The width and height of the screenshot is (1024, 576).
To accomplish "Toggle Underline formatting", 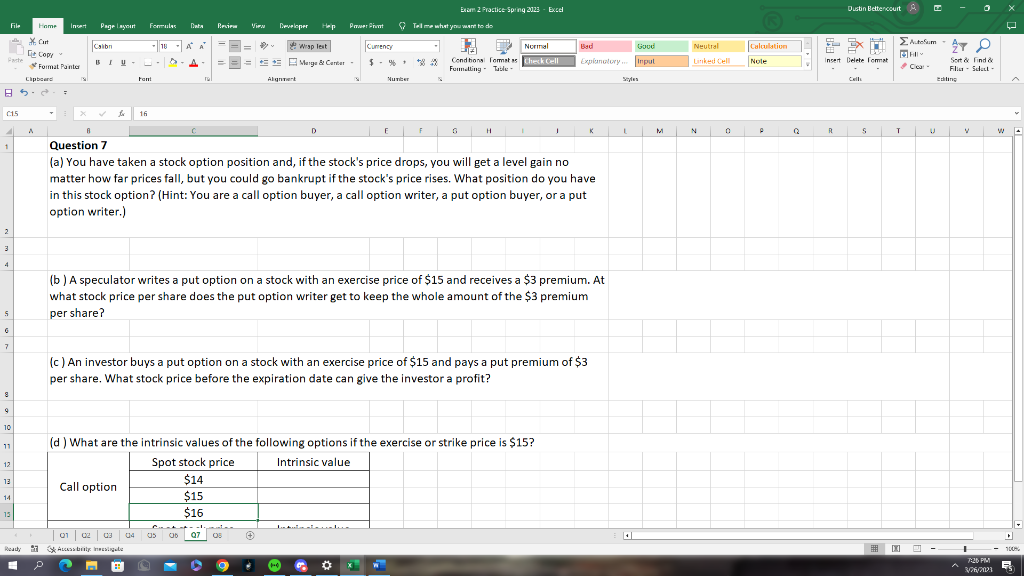I will (x=123, y=63).
